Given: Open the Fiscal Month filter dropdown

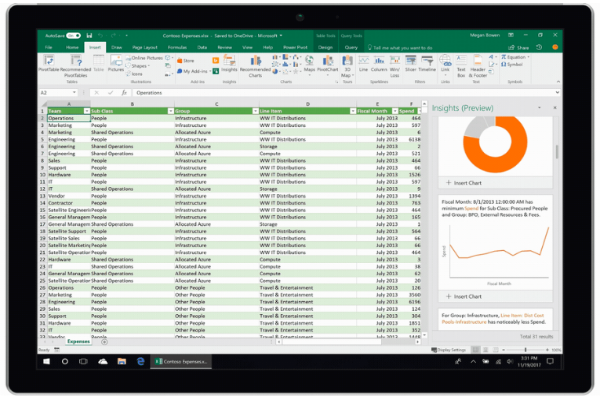Looking at the screenshot, I should point(395,111).
